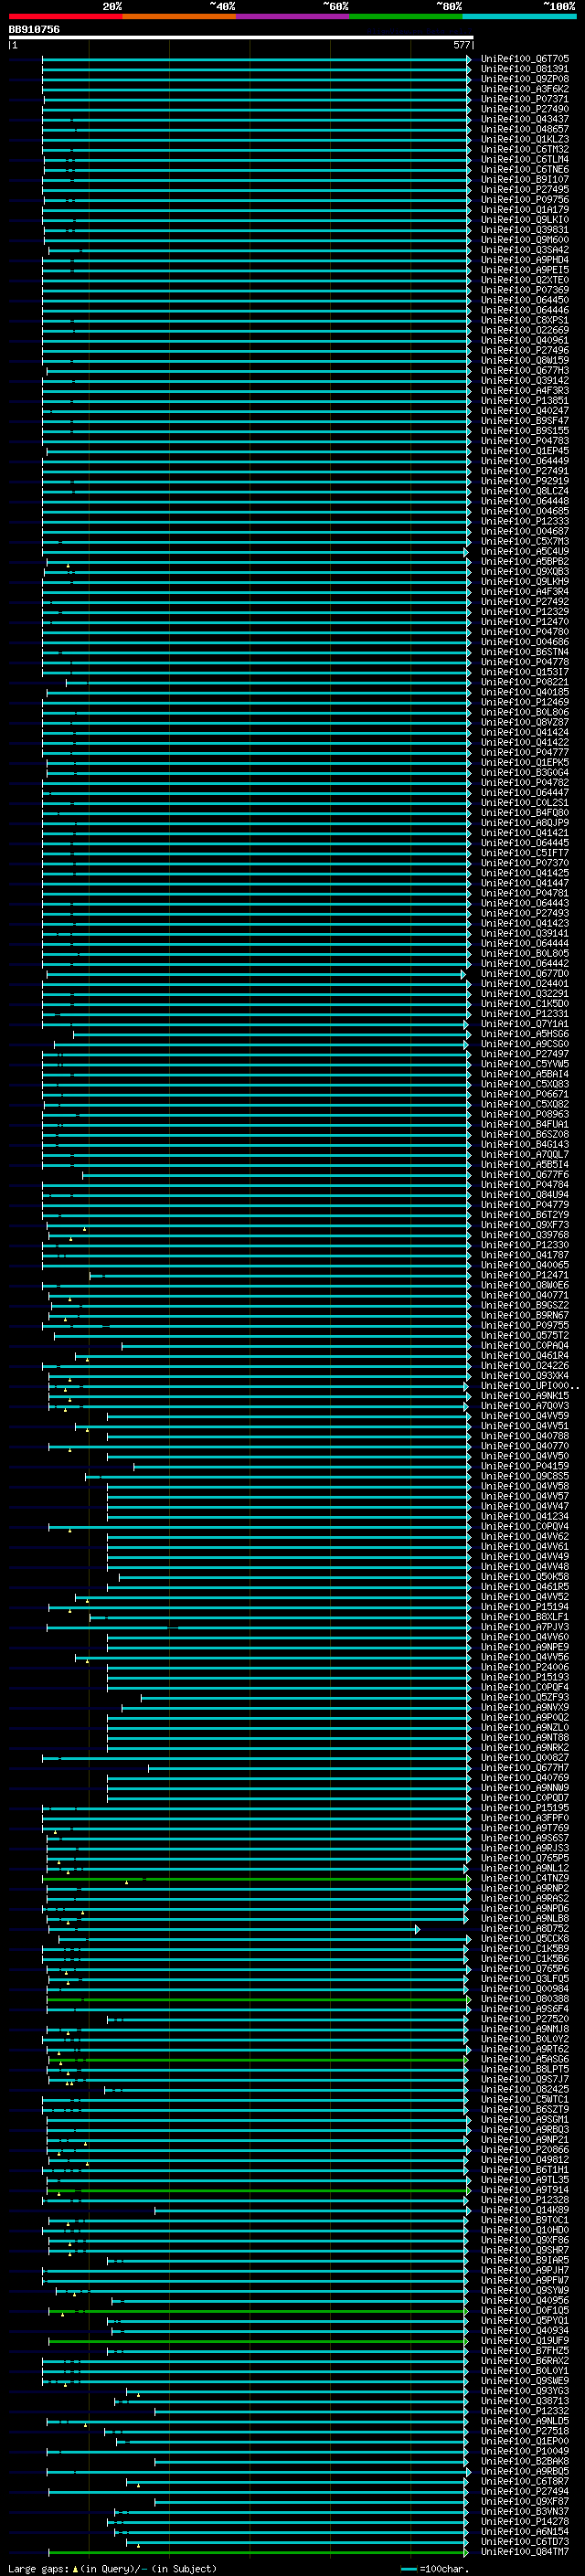
Task: Select label UniRef100_B6STN4
Action: point(525,652)
